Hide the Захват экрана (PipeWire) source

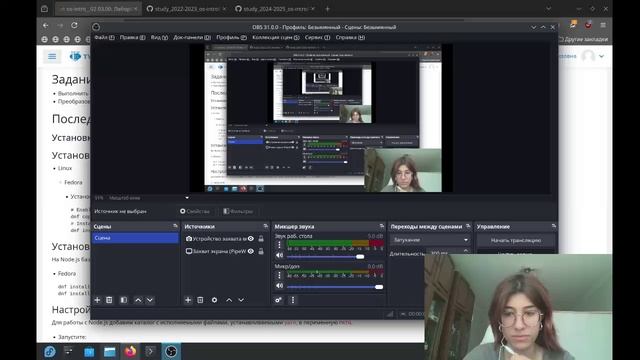point(251,251)
